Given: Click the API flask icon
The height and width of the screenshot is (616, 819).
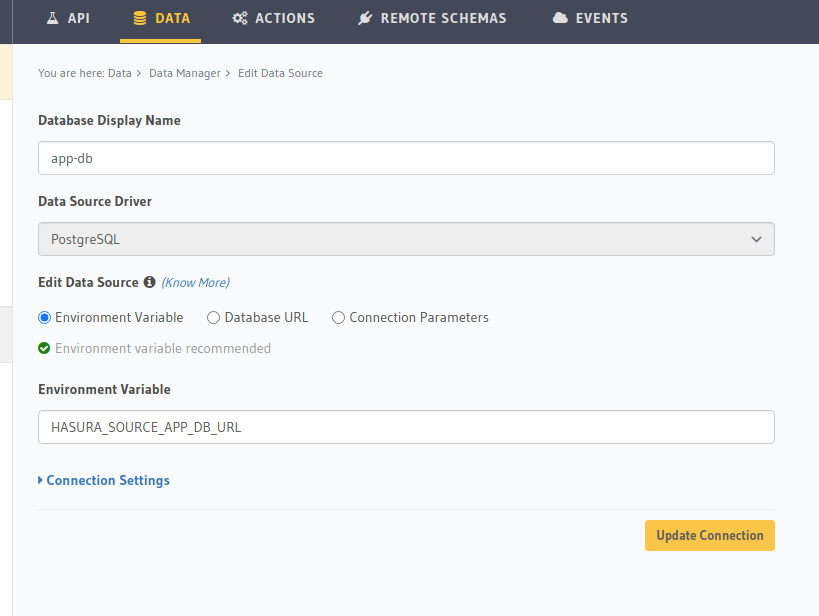Looking at the screenshot, I should pyautogui.click(x=52, y=18).
